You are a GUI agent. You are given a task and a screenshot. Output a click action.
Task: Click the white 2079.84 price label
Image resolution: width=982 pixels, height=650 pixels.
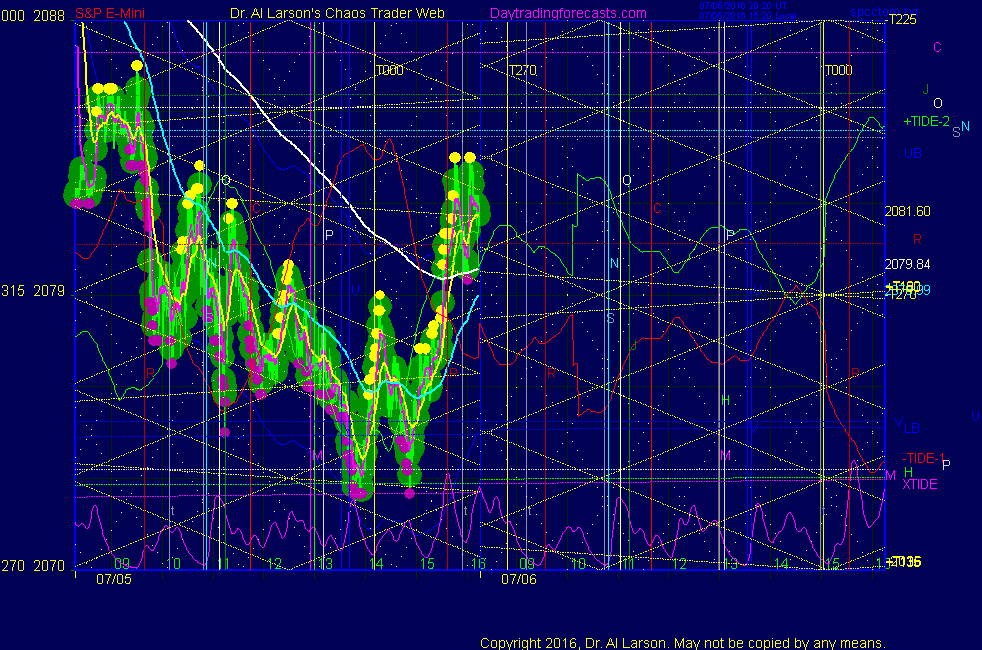(x=907, y=264)
